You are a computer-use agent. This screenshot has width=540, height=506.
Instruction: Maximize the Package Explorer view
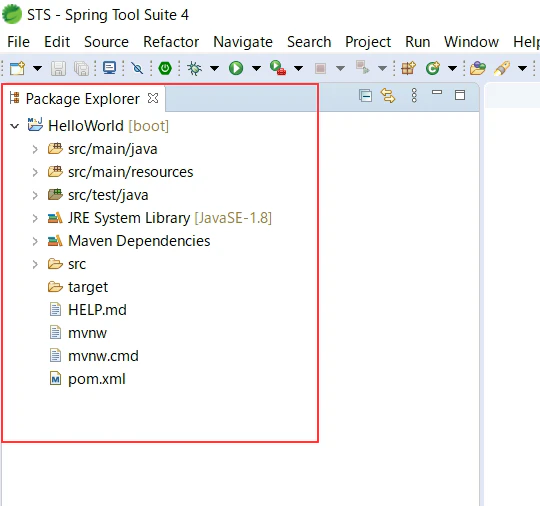tap(460, 95)
